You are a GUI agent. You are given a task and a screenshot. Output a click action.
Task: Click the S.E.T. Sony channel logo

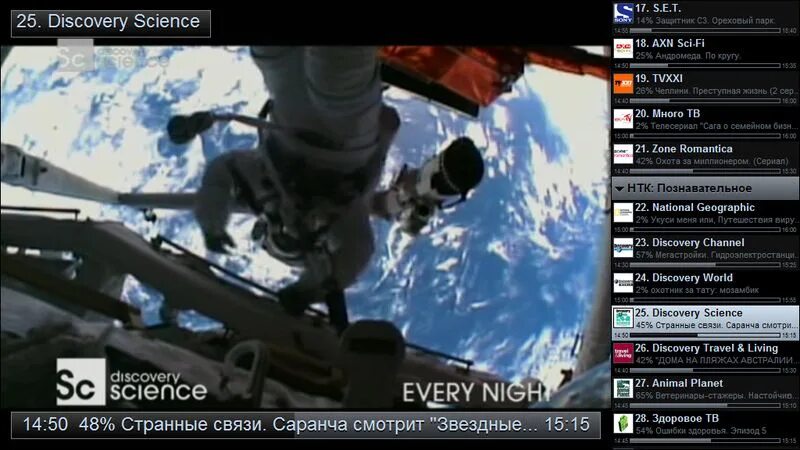click(623, 13)
